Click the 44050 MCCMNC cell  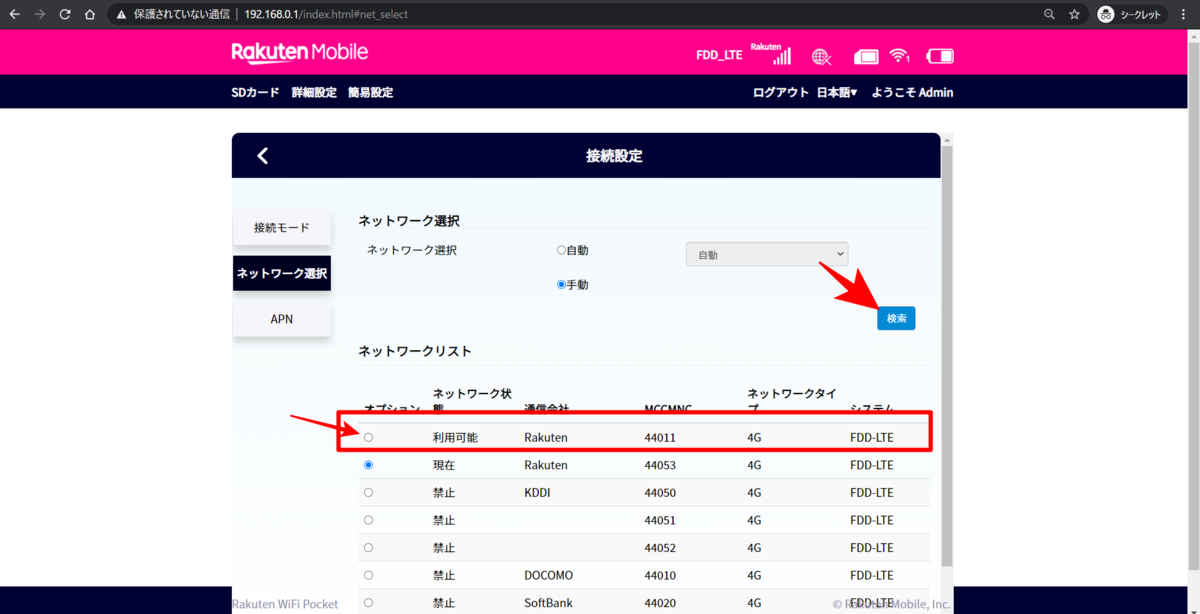(661, 493)
